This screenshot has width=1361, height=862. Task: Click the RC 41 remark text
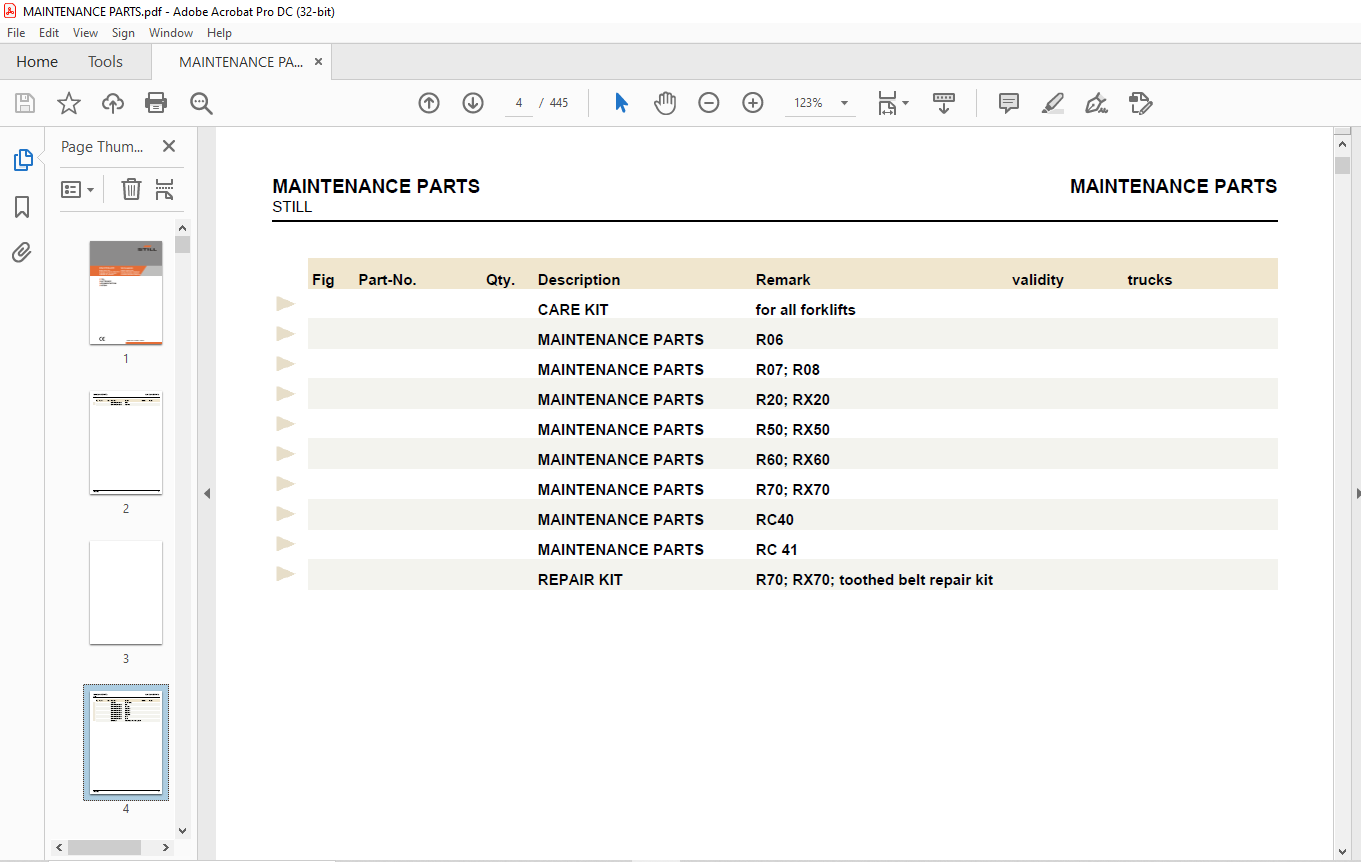(x=777, y=550)
